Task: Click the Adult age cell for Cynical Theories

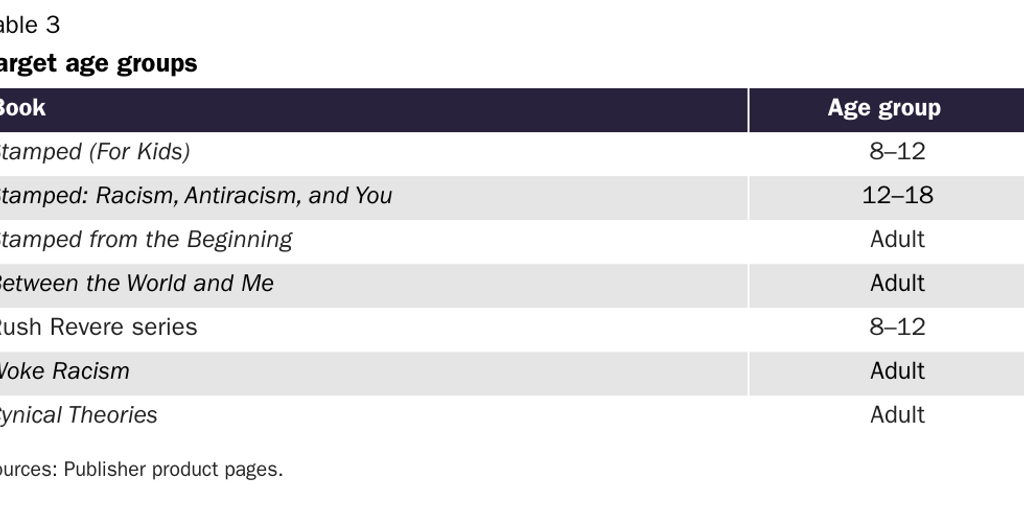Action: (897, 415)
